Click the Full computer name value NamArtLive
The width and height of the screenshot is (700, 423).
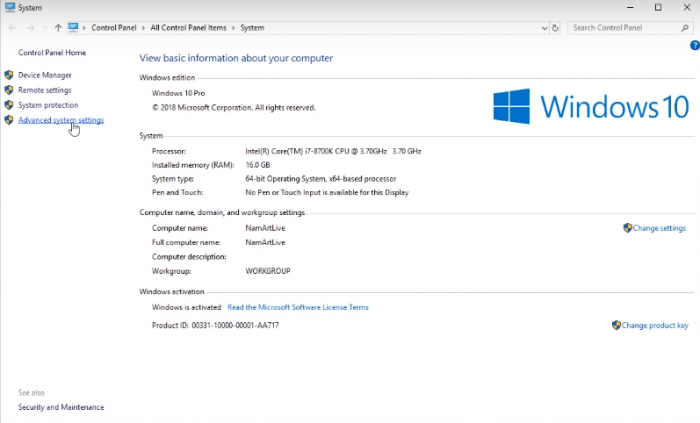tap(265, 242)
